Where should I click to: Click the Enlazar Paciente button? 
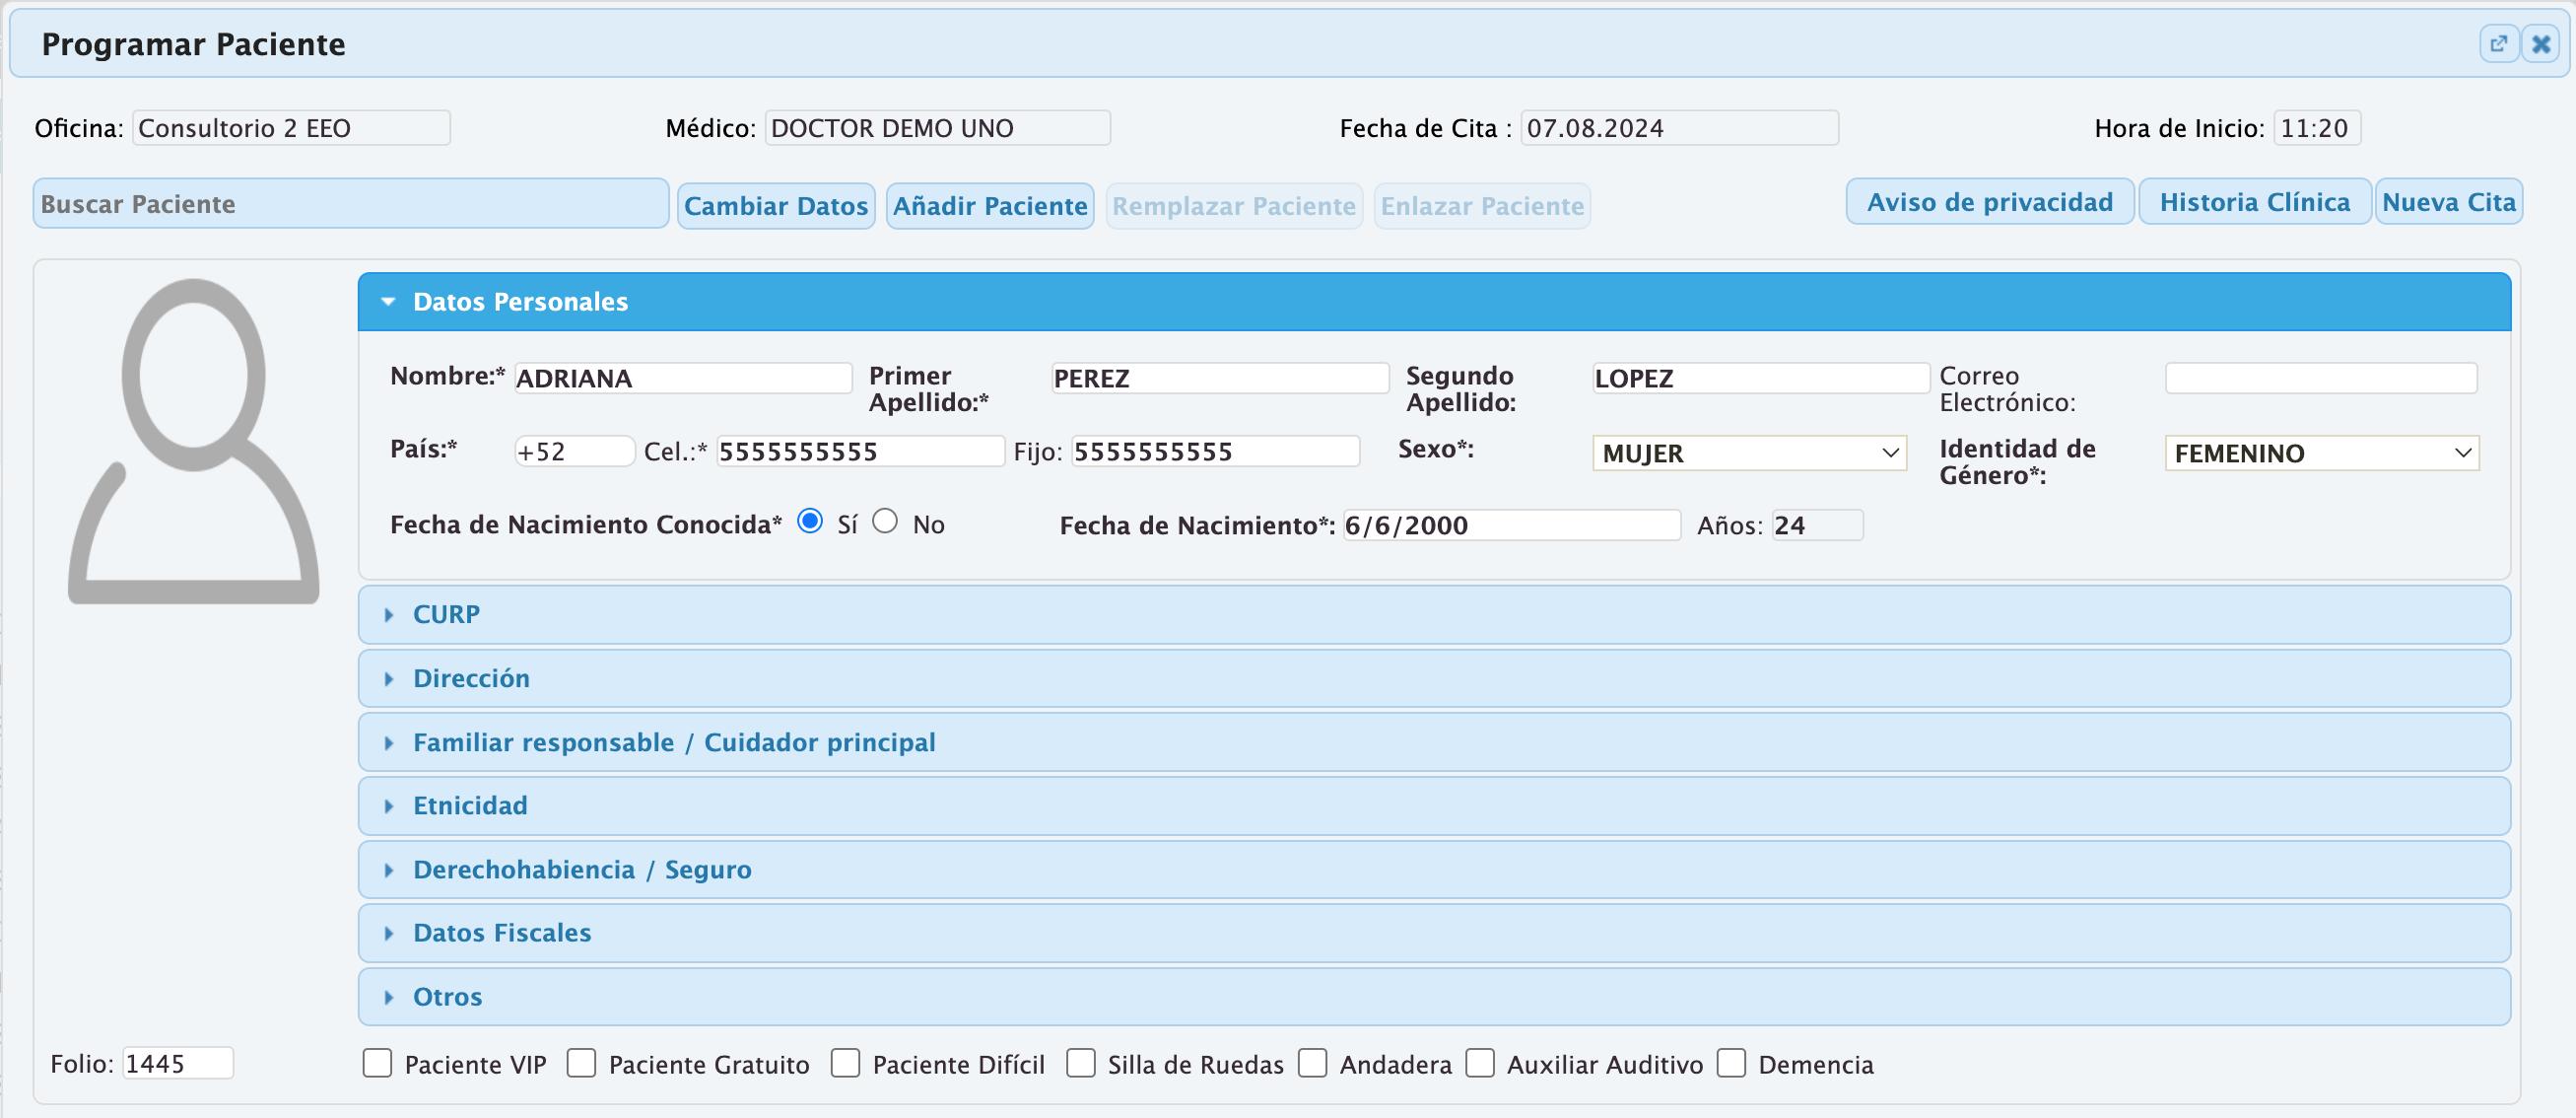[1482, 206]
